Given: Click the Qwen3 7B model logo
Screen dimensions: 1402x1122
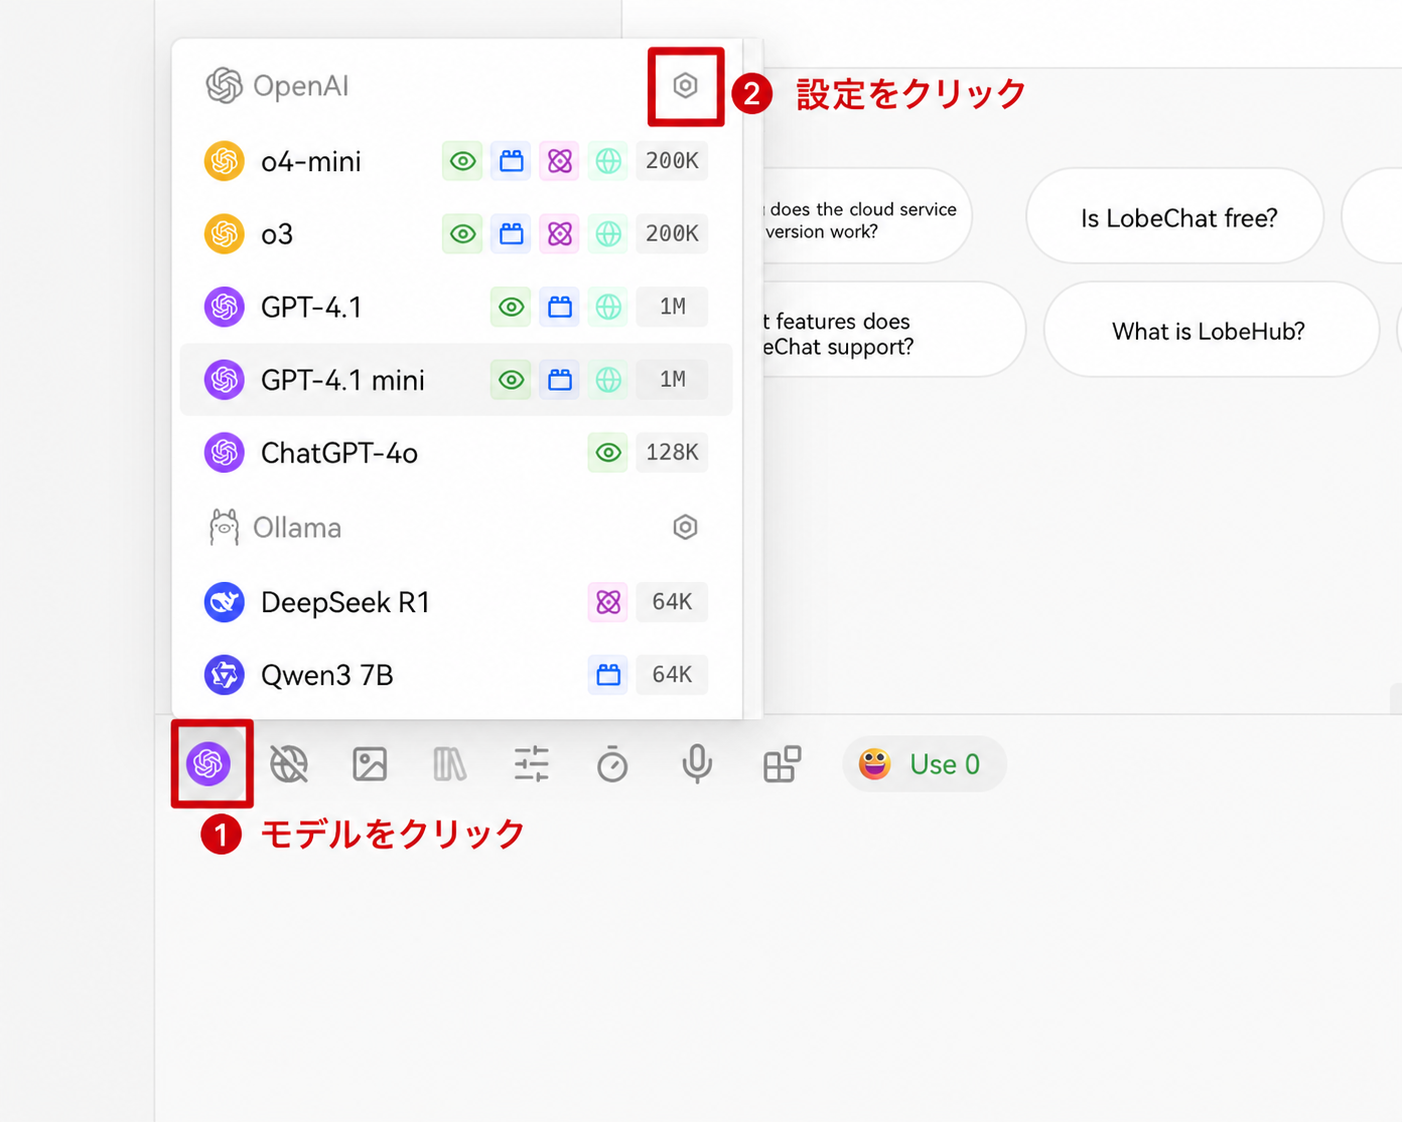Looking at the screenshot, I should tap(224, 675).
